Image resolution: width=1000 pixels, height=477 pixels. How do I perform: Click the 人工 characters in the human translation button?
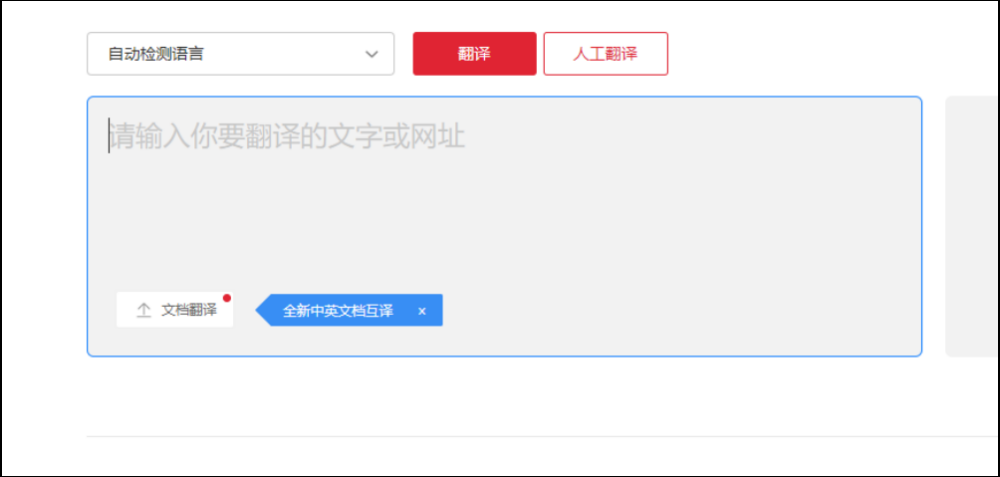(588, 54)
